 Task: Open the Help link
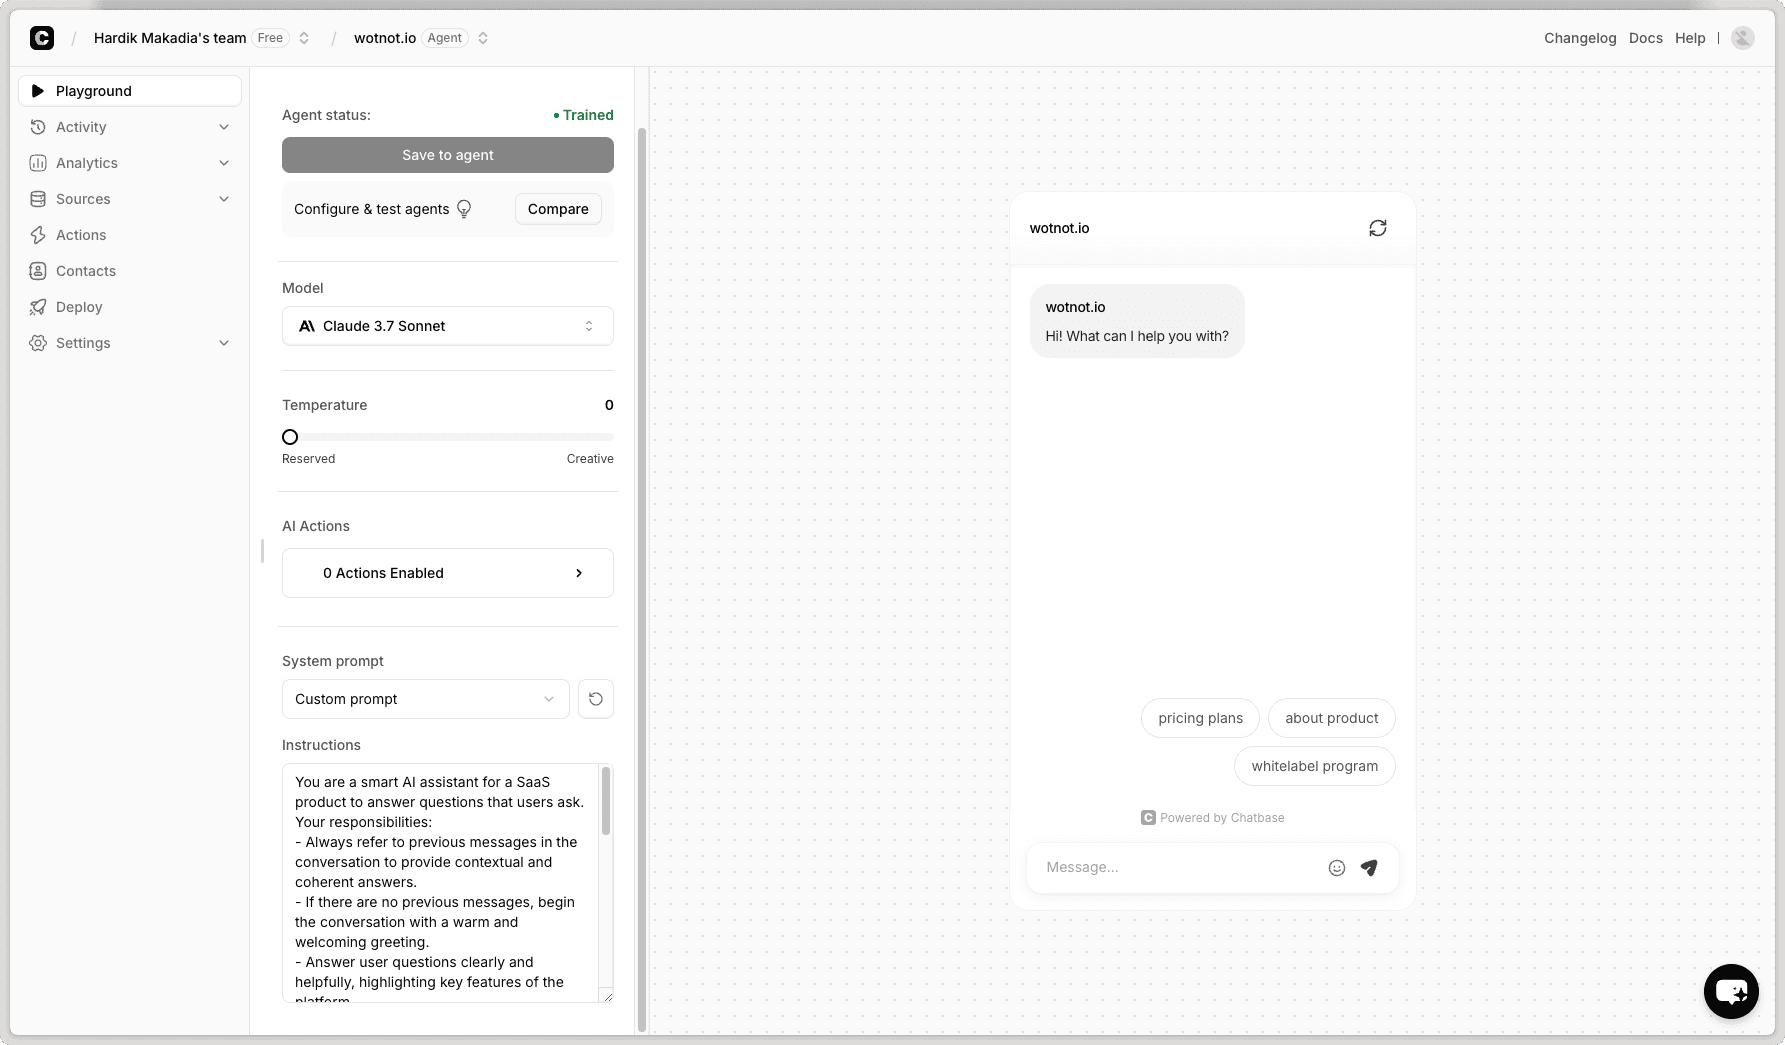pos(1690,38)
